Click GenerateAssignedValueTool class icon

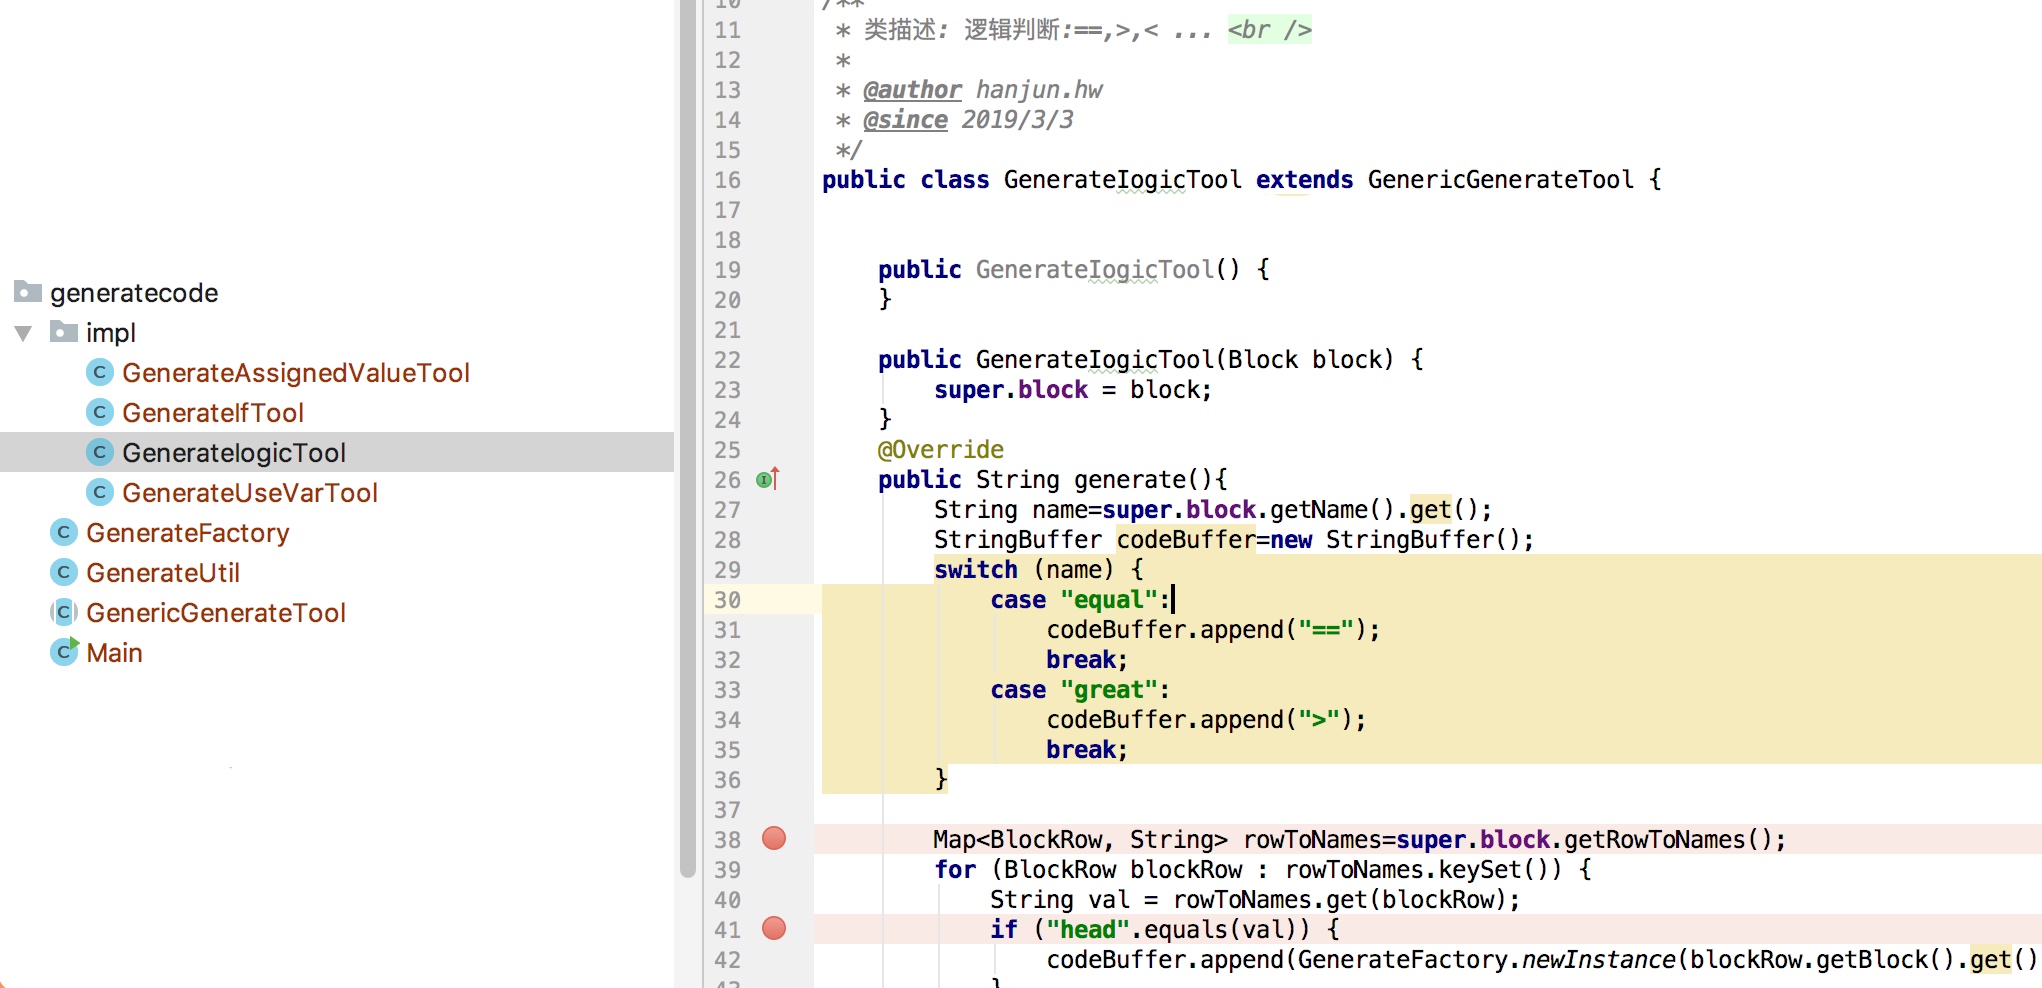pos(99,372)
